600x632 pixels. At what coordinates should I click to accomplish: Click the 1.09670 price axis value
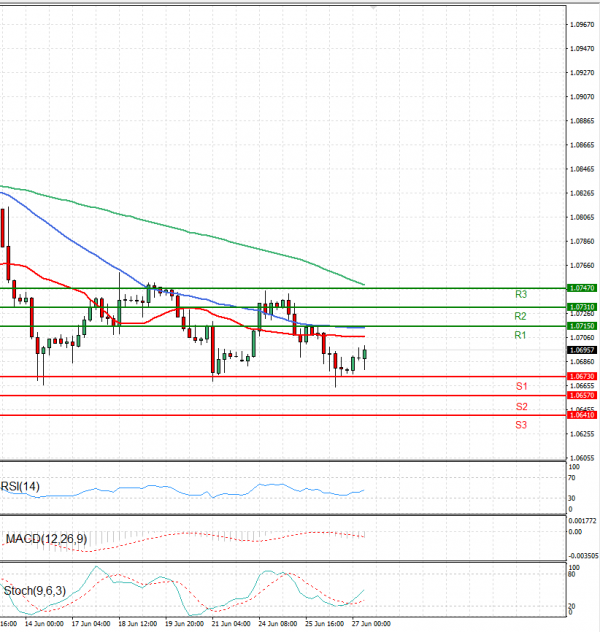582,25
